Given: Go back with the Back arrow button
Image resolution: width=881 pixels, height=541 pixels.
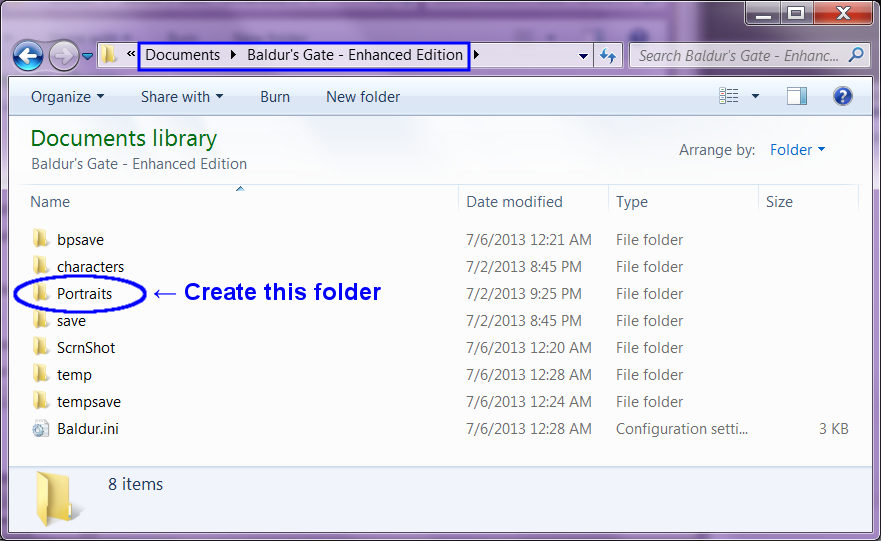Looking at the screenshot, I should 28,56.
